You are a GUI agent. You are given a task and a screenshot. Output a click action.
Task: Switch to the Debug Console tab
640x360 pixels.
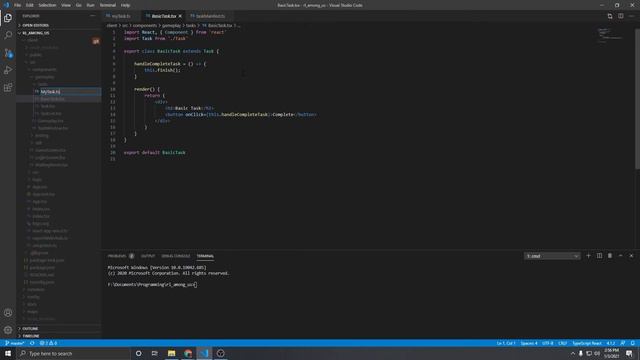(x=176, y=256)
